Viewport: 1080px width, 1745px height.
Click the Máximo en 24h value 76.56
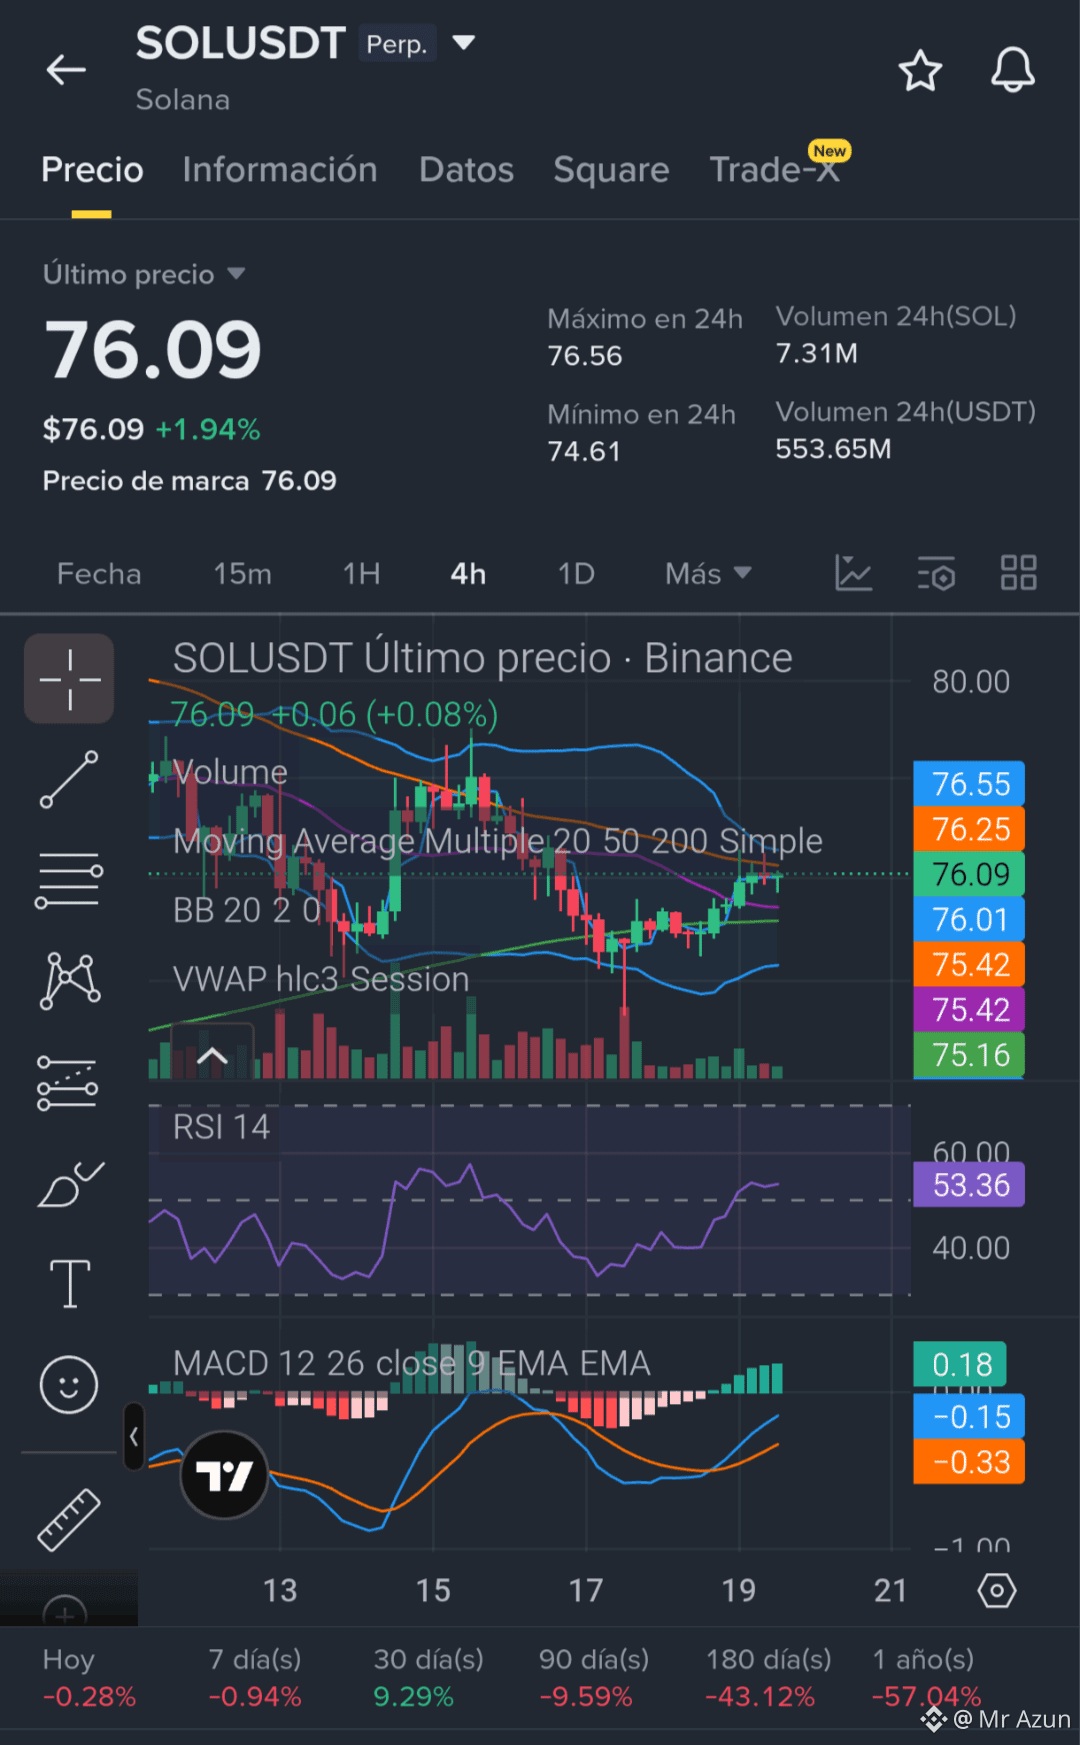(585, 356)
